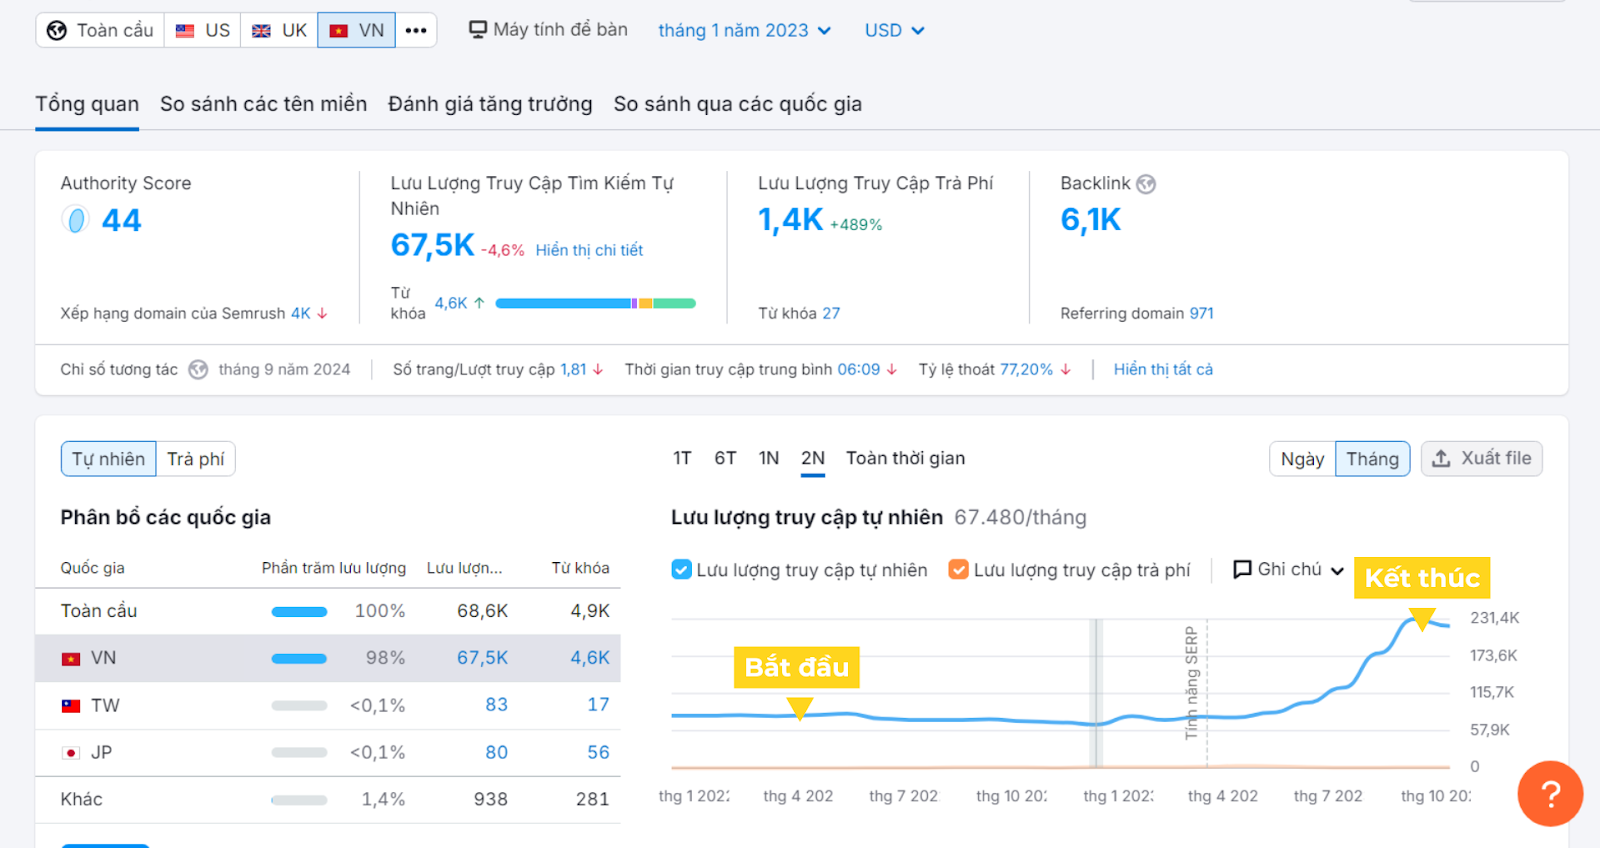Click the Authority Score gauge icon

[x=75, y=219]
